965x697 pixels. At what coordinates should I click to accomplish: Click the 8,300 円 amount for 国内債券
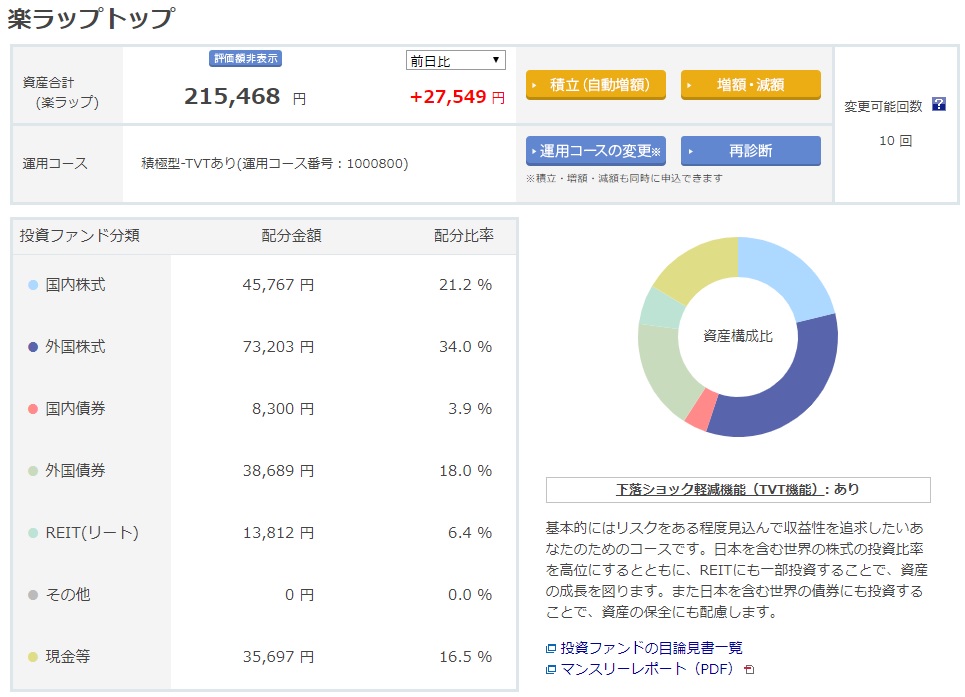283,409
